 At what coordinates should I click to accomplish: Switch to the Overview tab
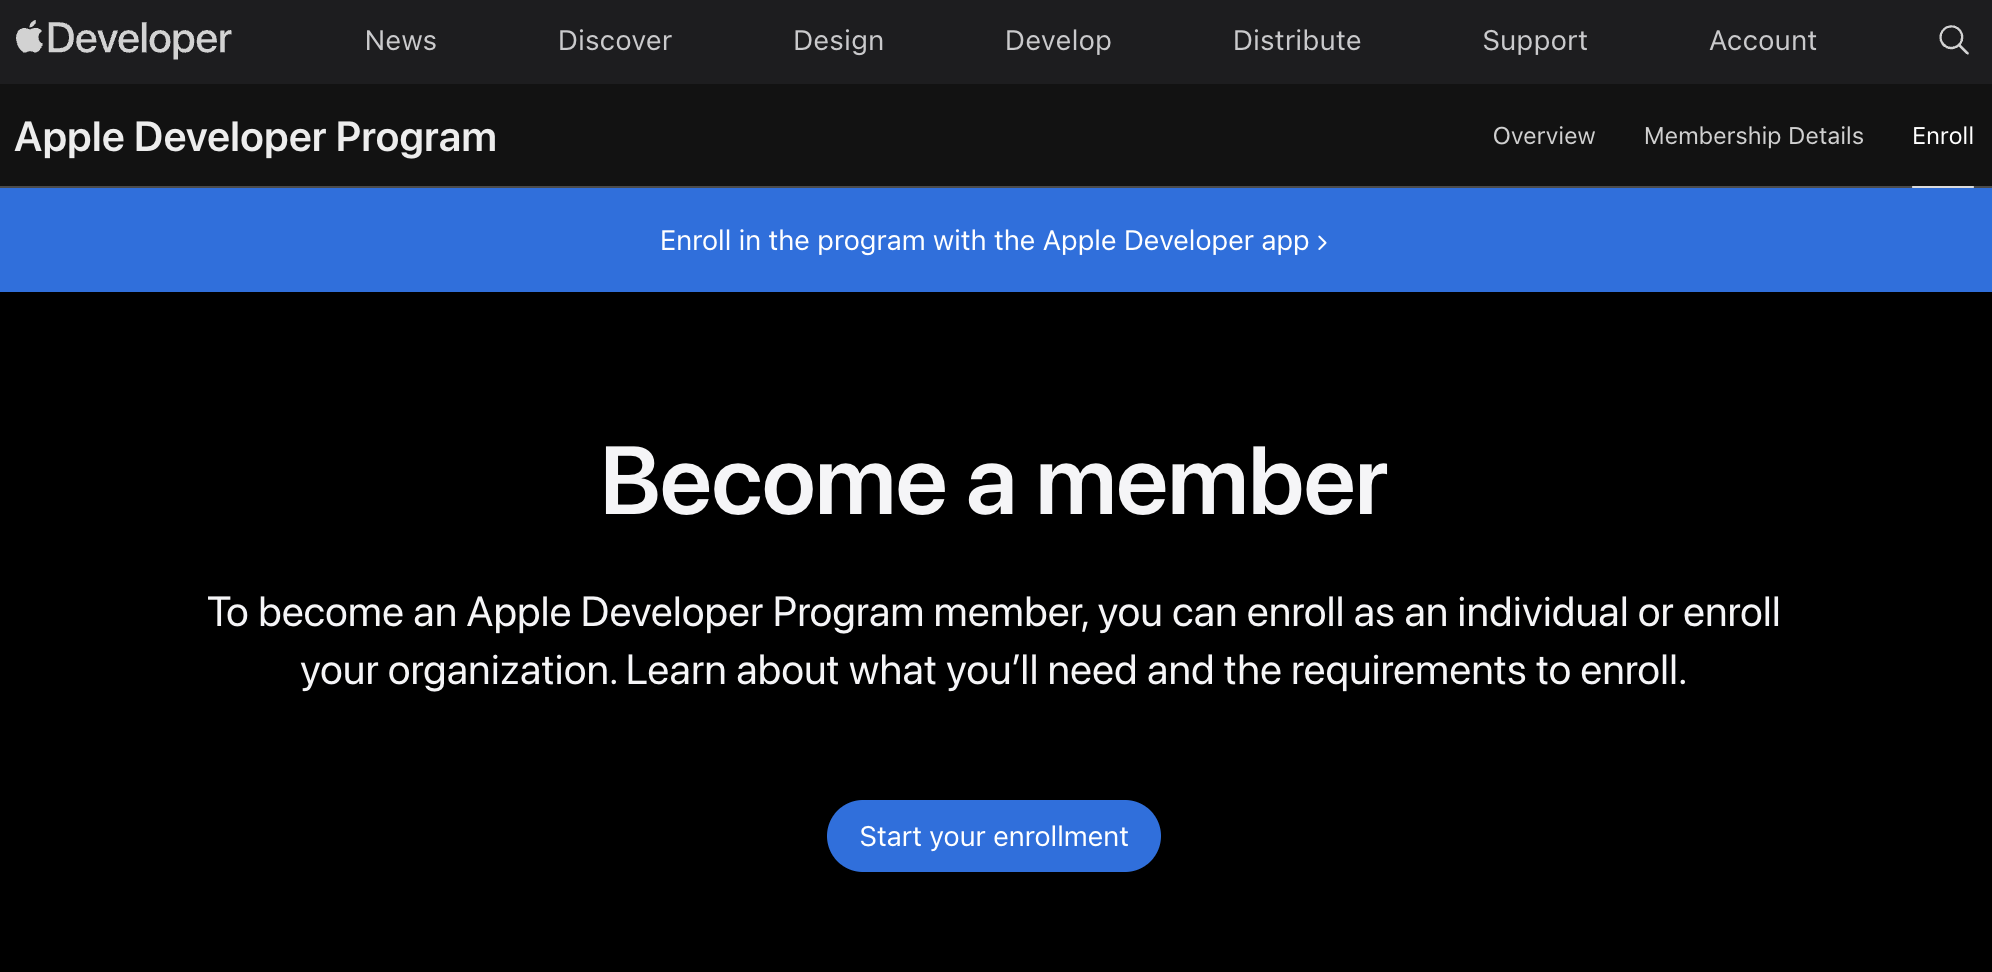(x=1543, y=136)
